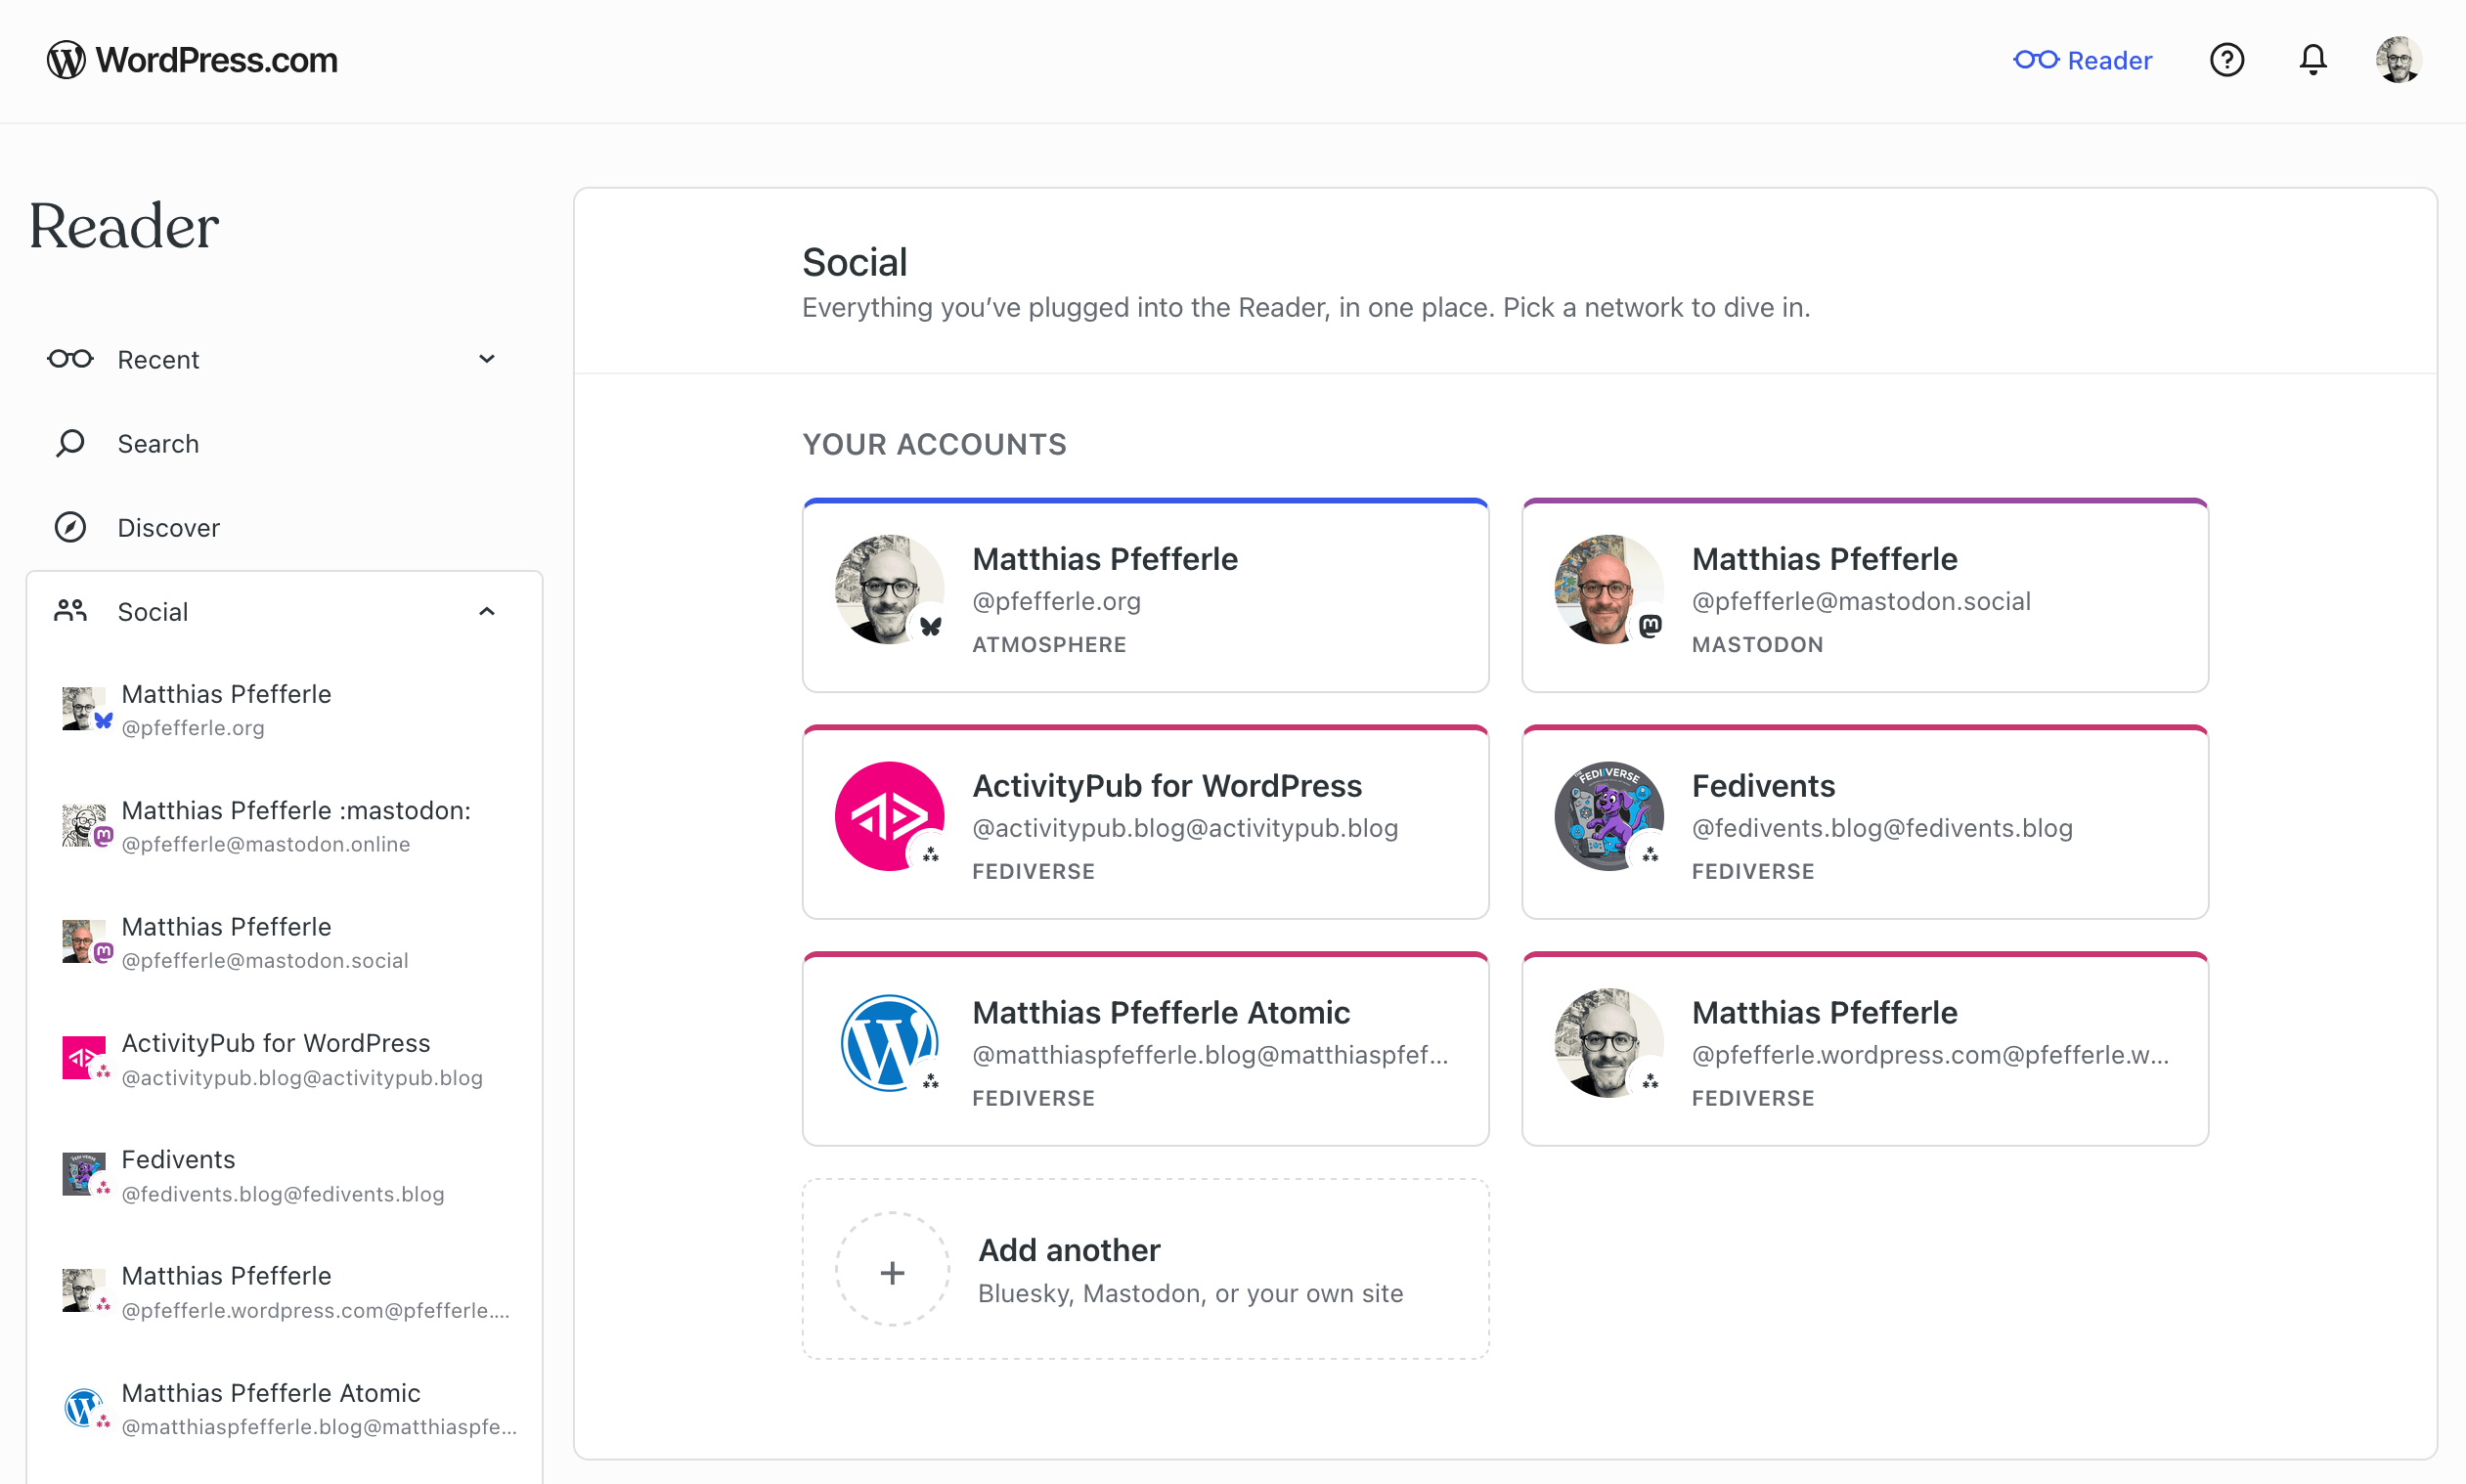Click avatar on Mastodon card
This screenshot has width=2466, height=1484.
(x=1608, y=589)
